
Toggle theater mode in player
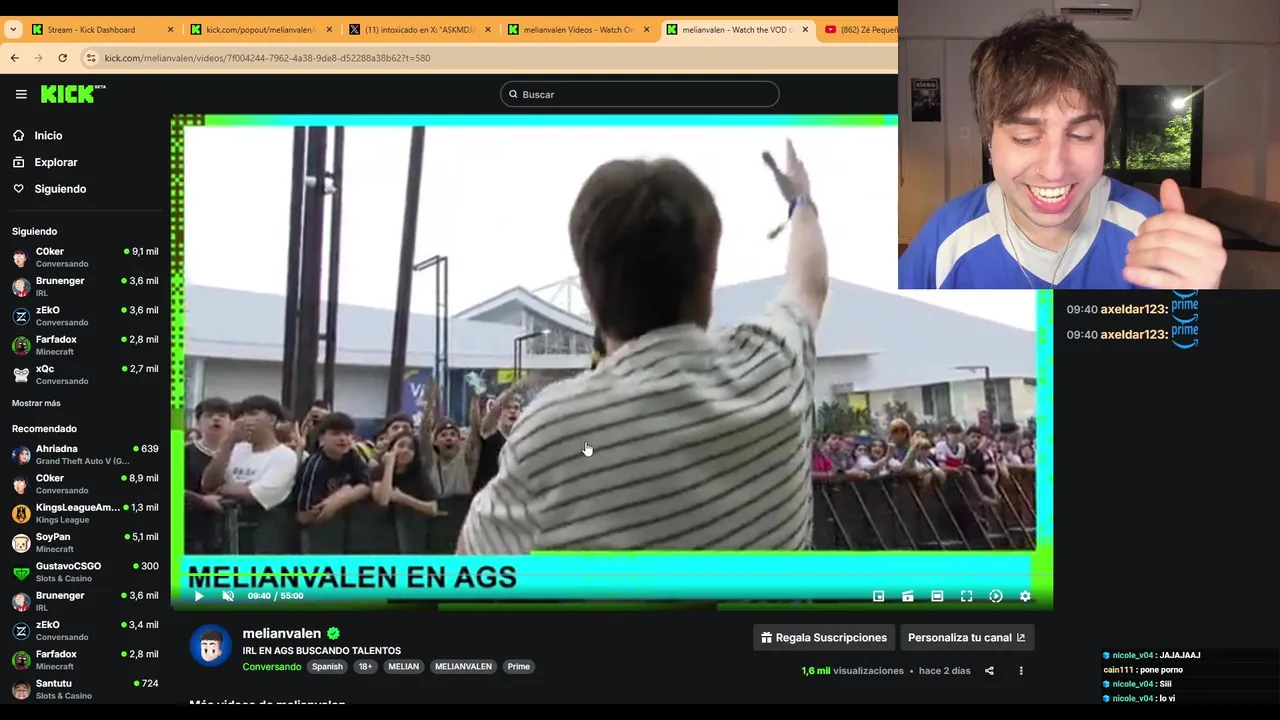coord(937,596)
